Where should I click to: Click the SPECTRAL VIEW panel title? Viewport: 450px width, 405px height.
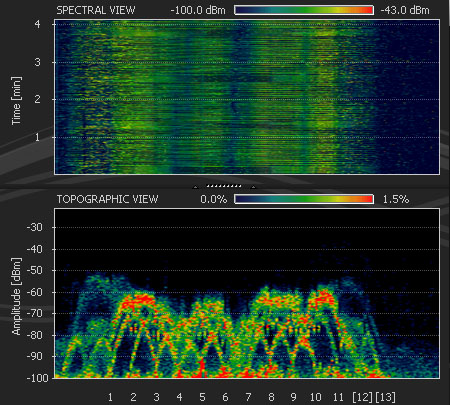click(96, 10)
